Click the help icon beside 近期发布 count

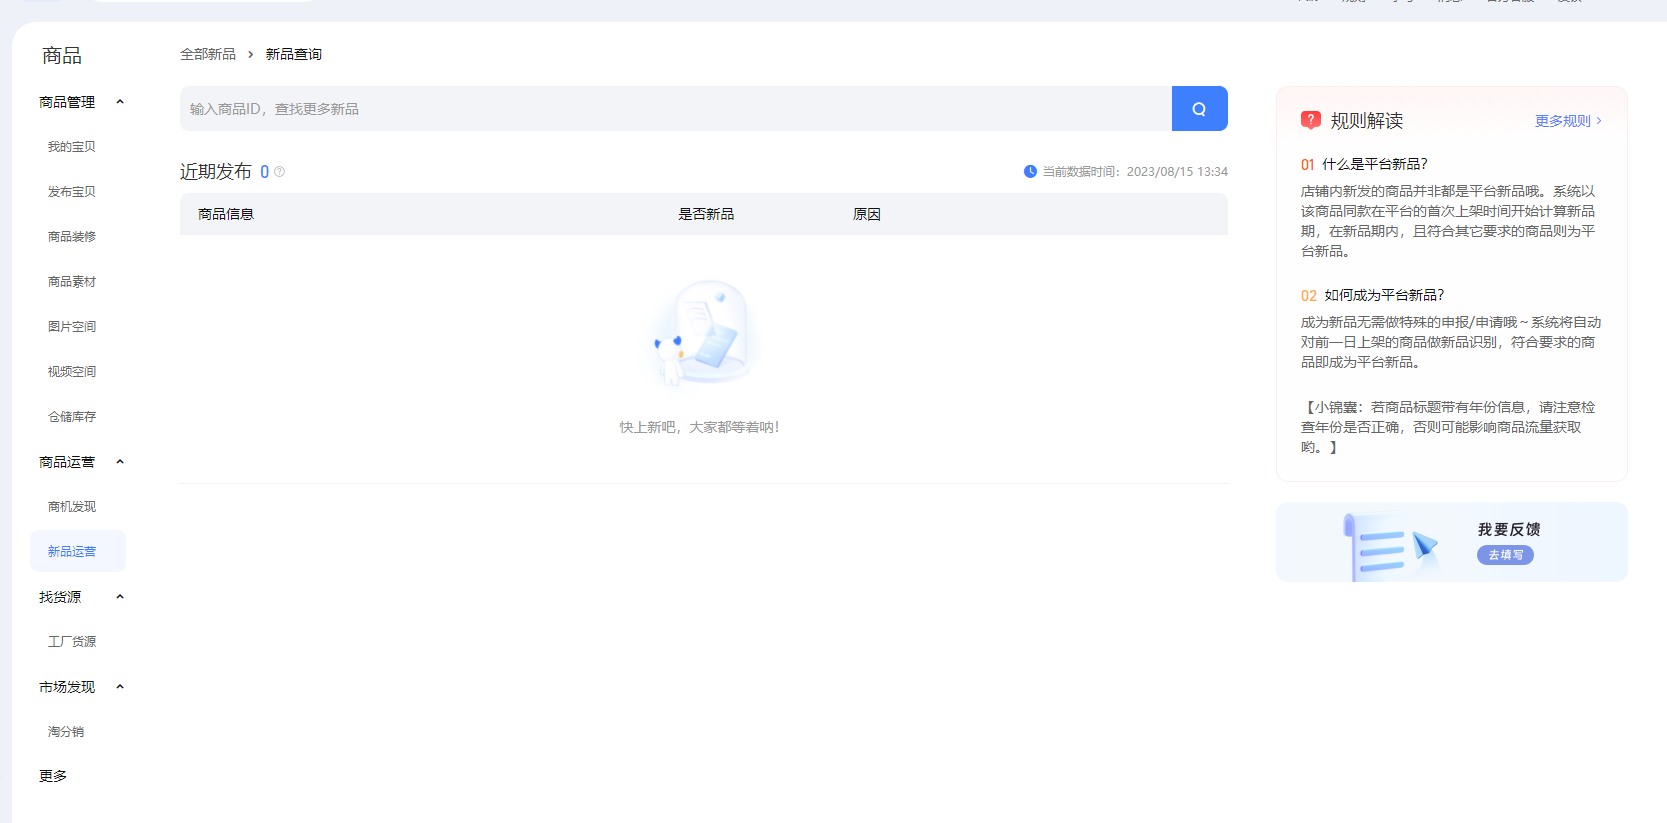tap(280, 172)
